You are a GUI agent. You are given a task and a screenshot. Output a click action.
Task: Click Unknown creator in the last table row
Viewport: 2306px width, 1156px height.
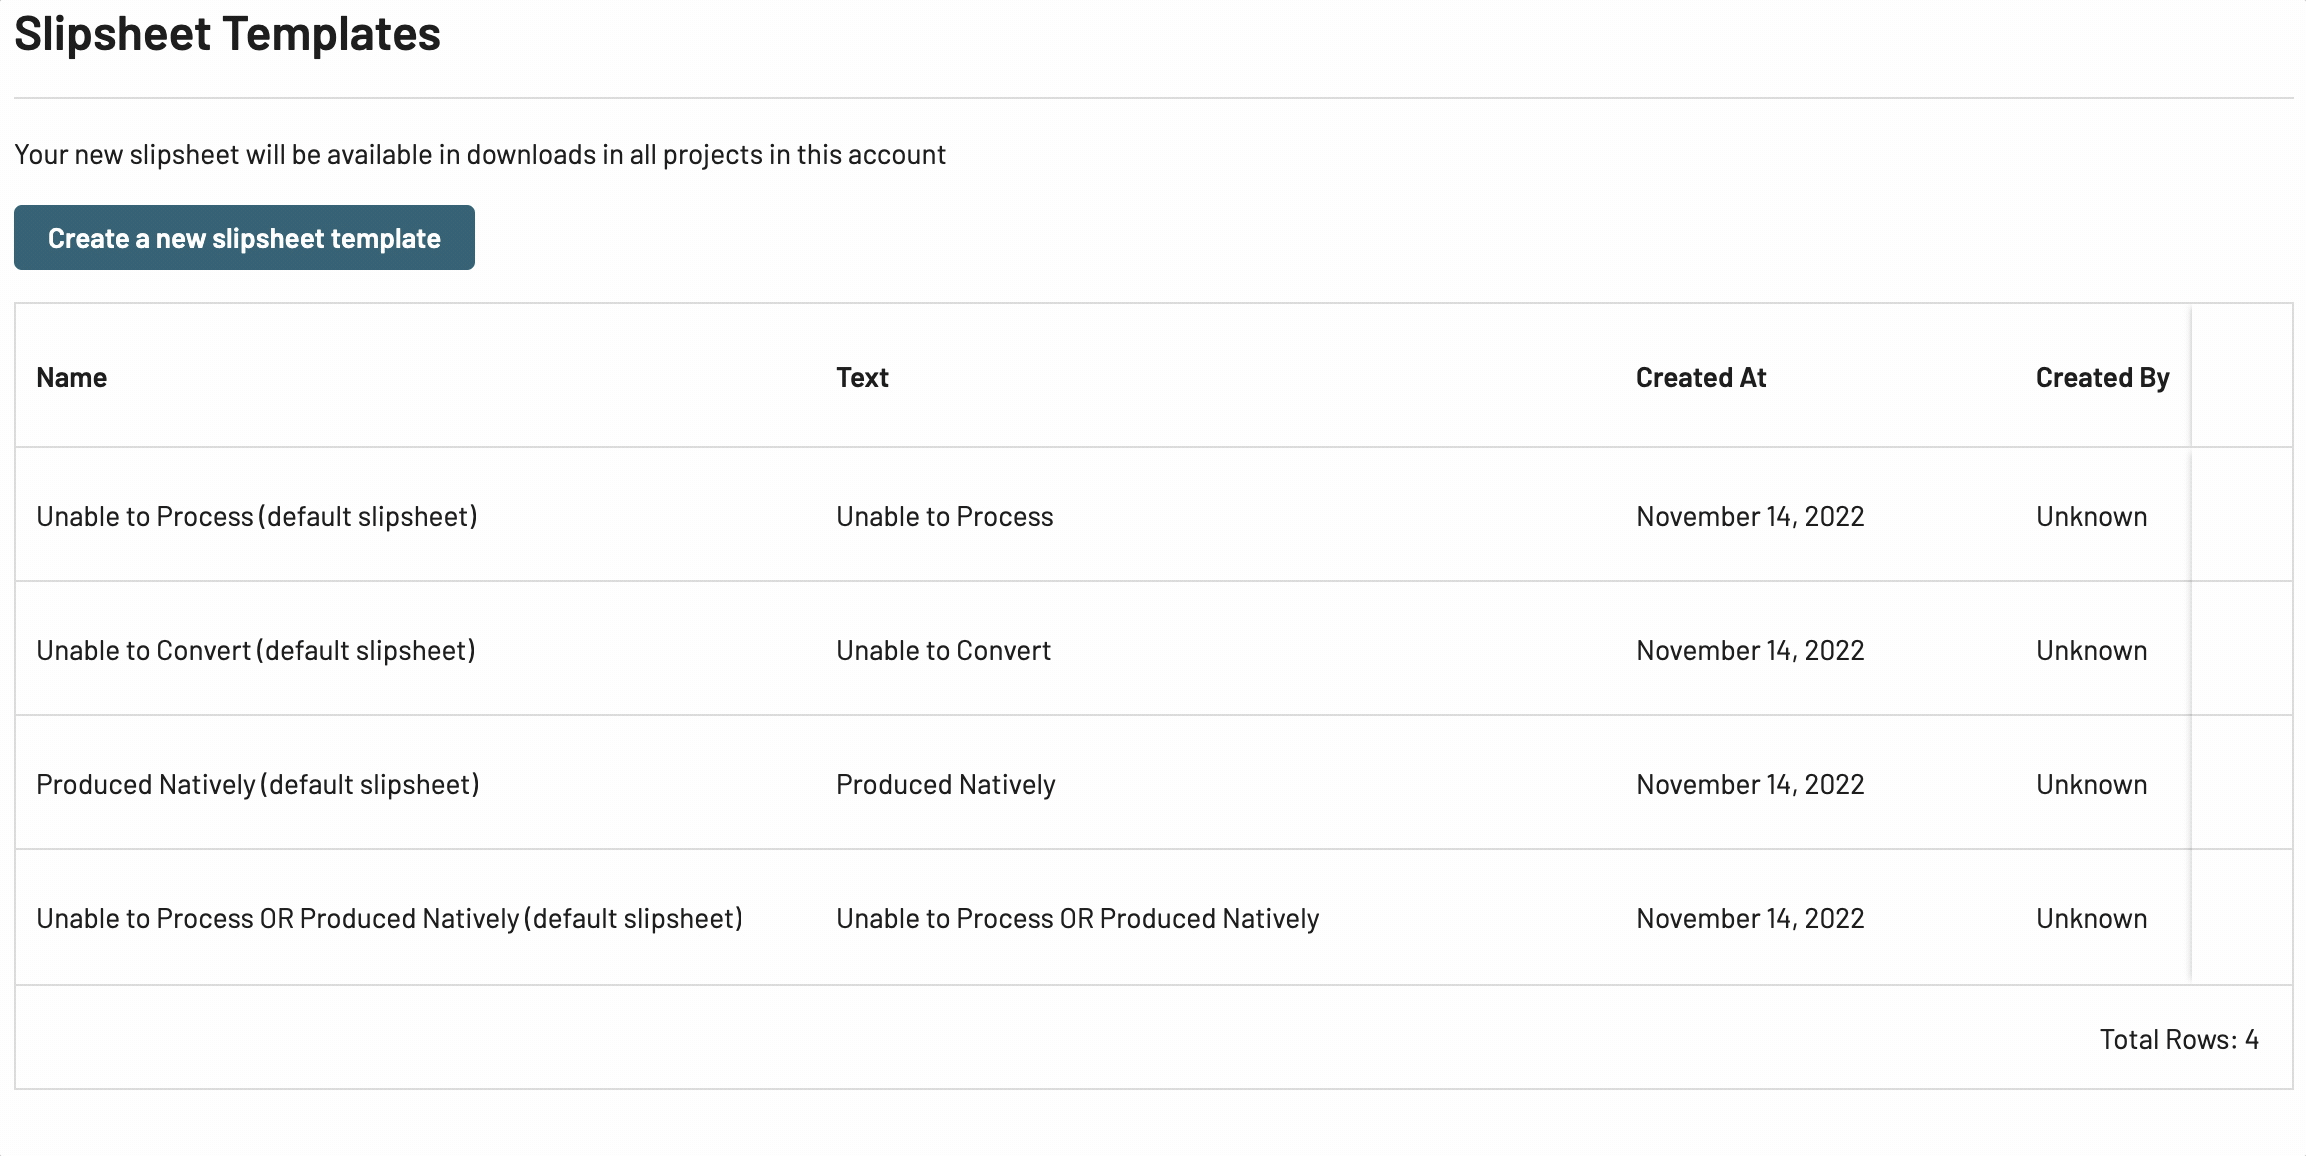pyautogui.click(x=2092, y=918)
